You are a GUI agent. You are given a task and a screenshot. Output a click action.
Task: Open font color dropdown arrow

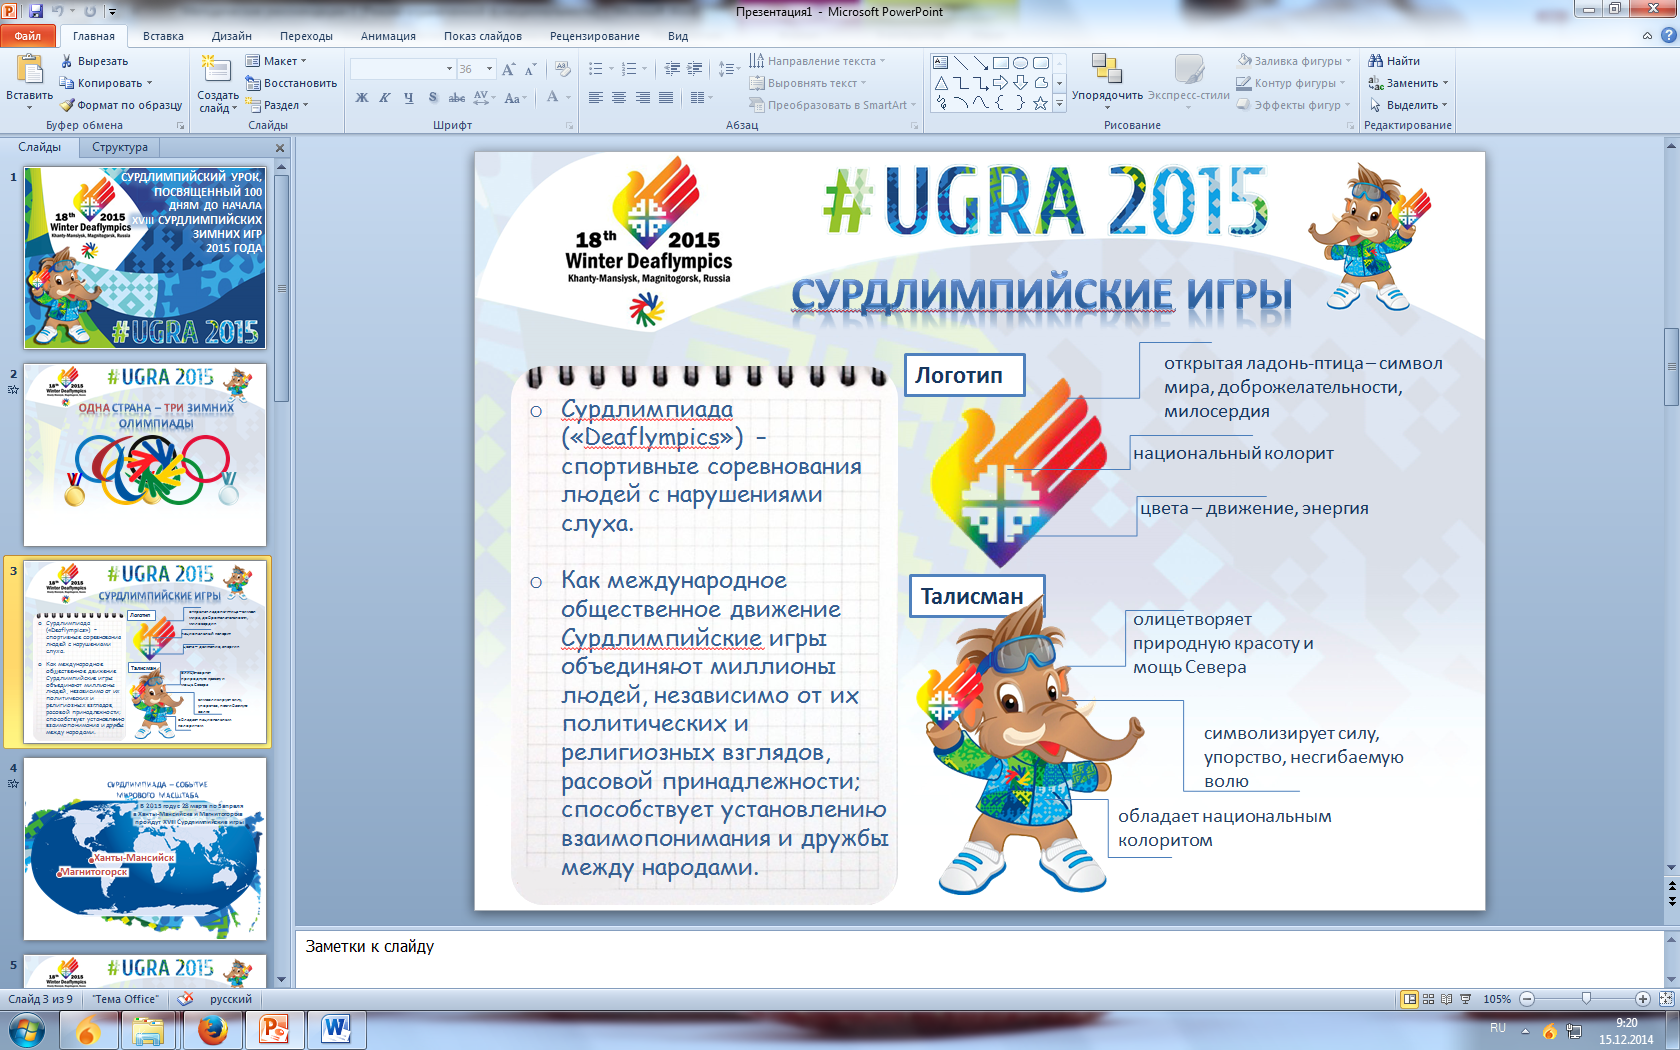[x=568, y=97]
